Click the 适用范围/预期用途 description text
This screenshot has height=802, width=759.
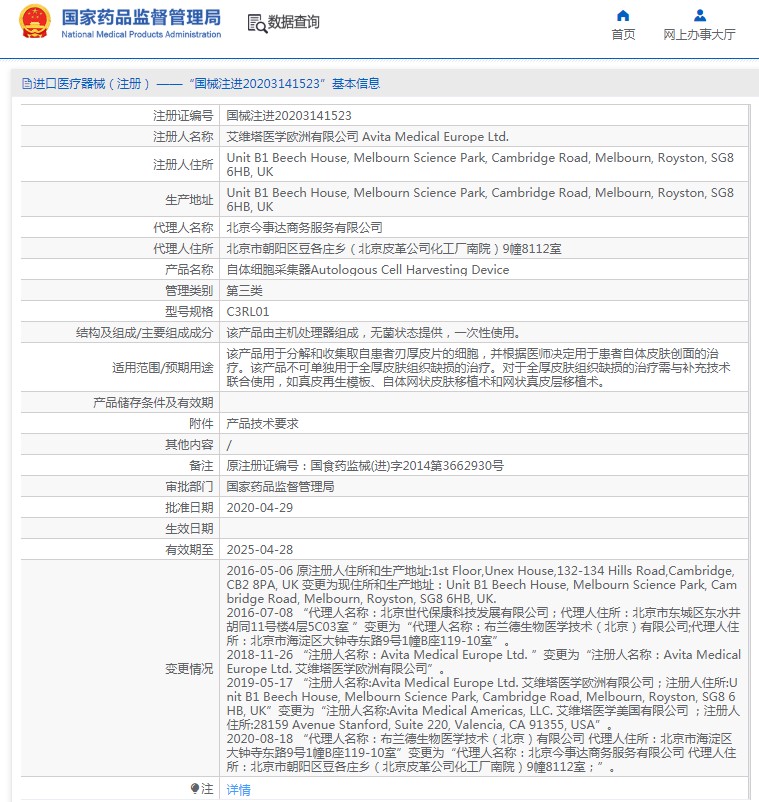(479, 367)
